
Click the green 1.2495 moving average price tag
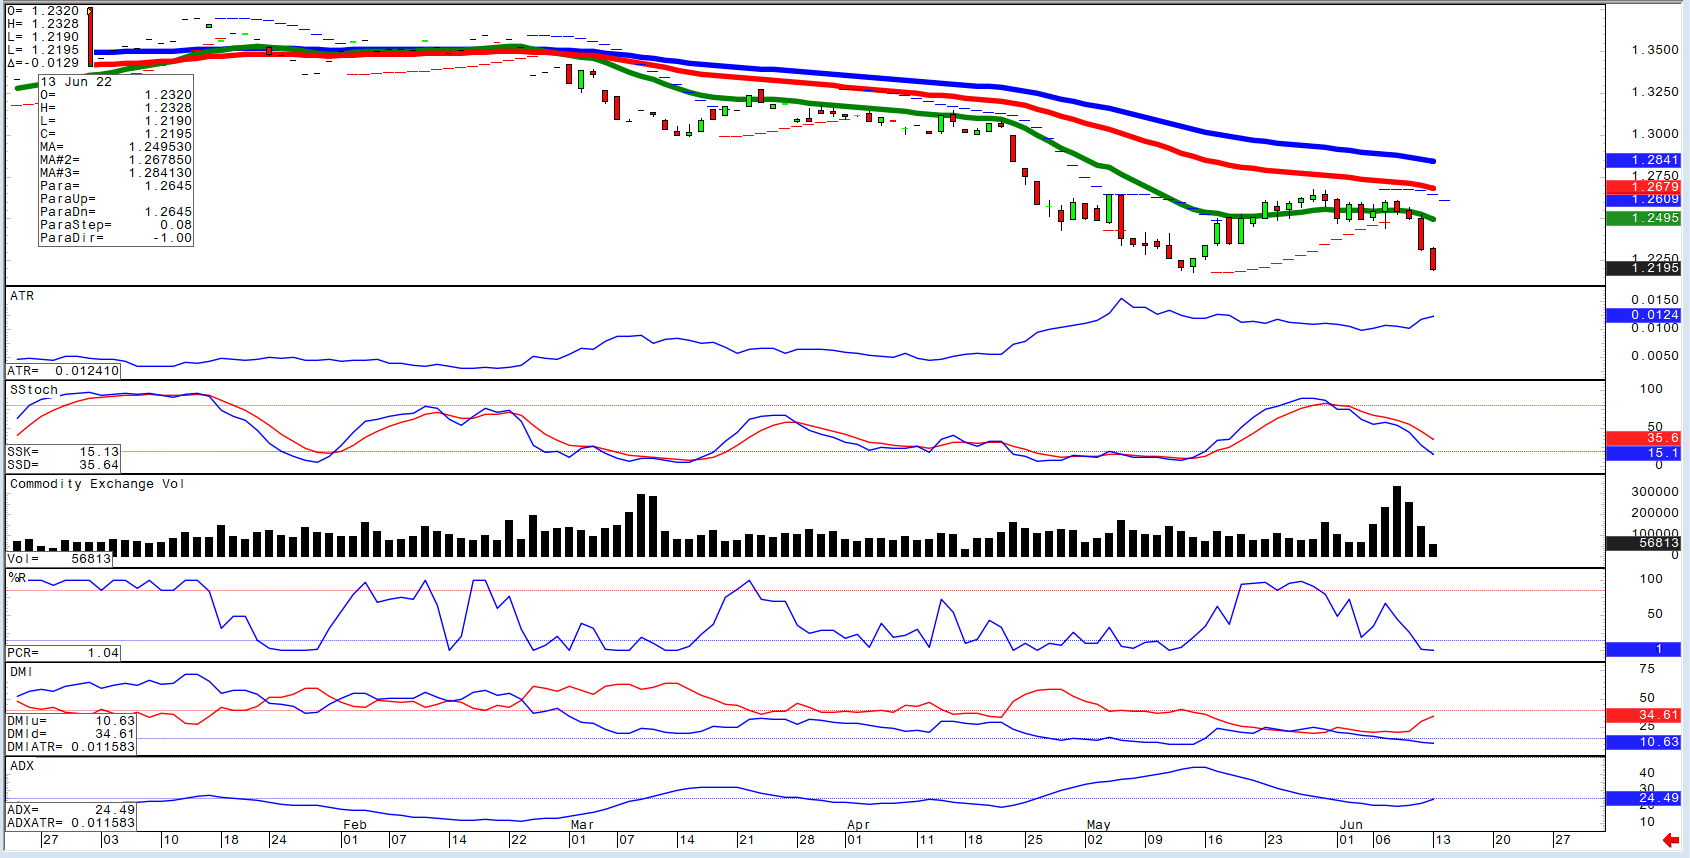[x=1643, y=218]
